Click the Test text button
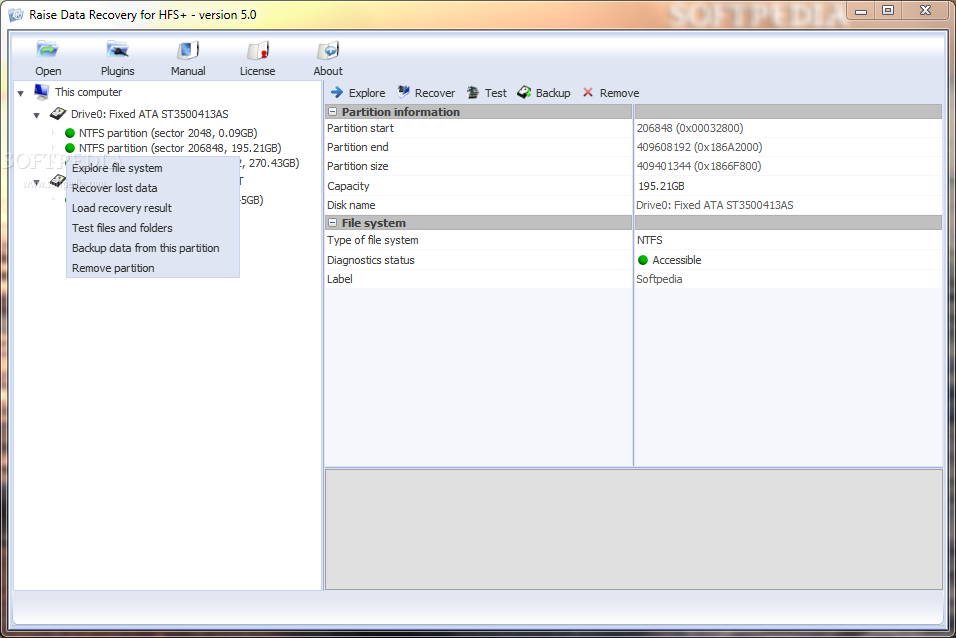The image size is (956, 638). (x=496, y=93)
